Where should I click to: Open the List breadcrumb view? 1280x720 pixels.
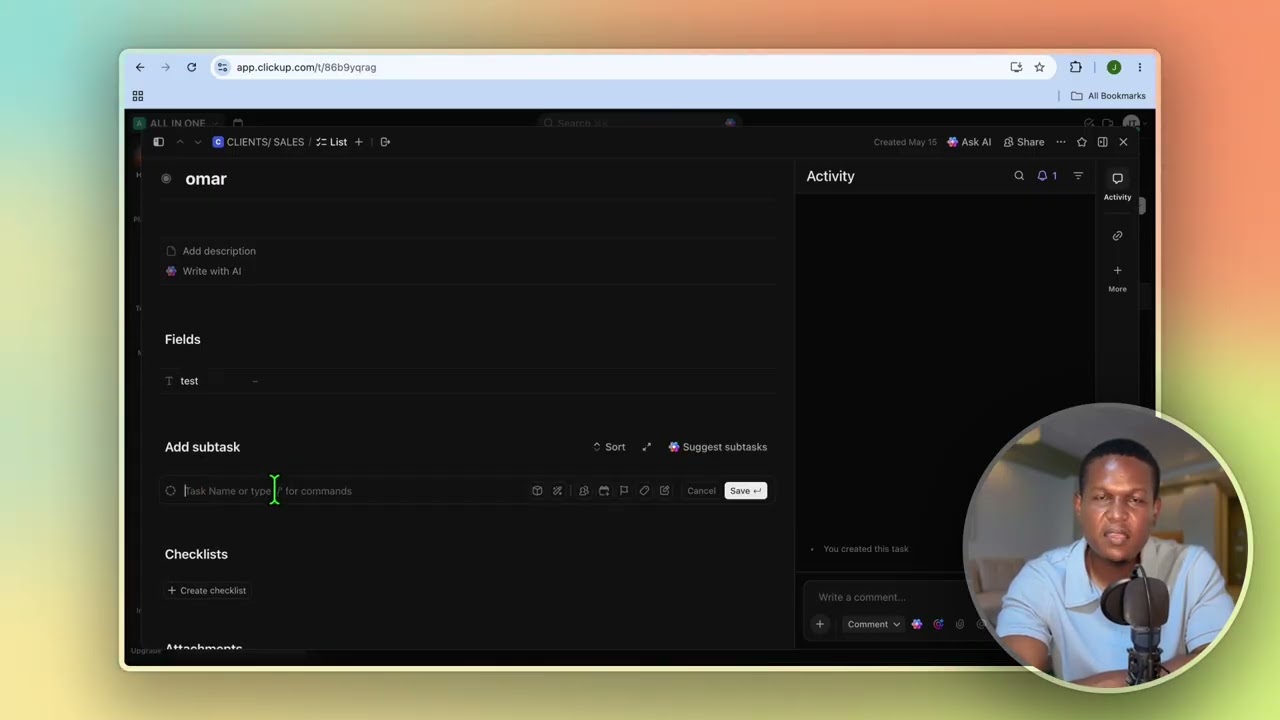click(332, 142)
